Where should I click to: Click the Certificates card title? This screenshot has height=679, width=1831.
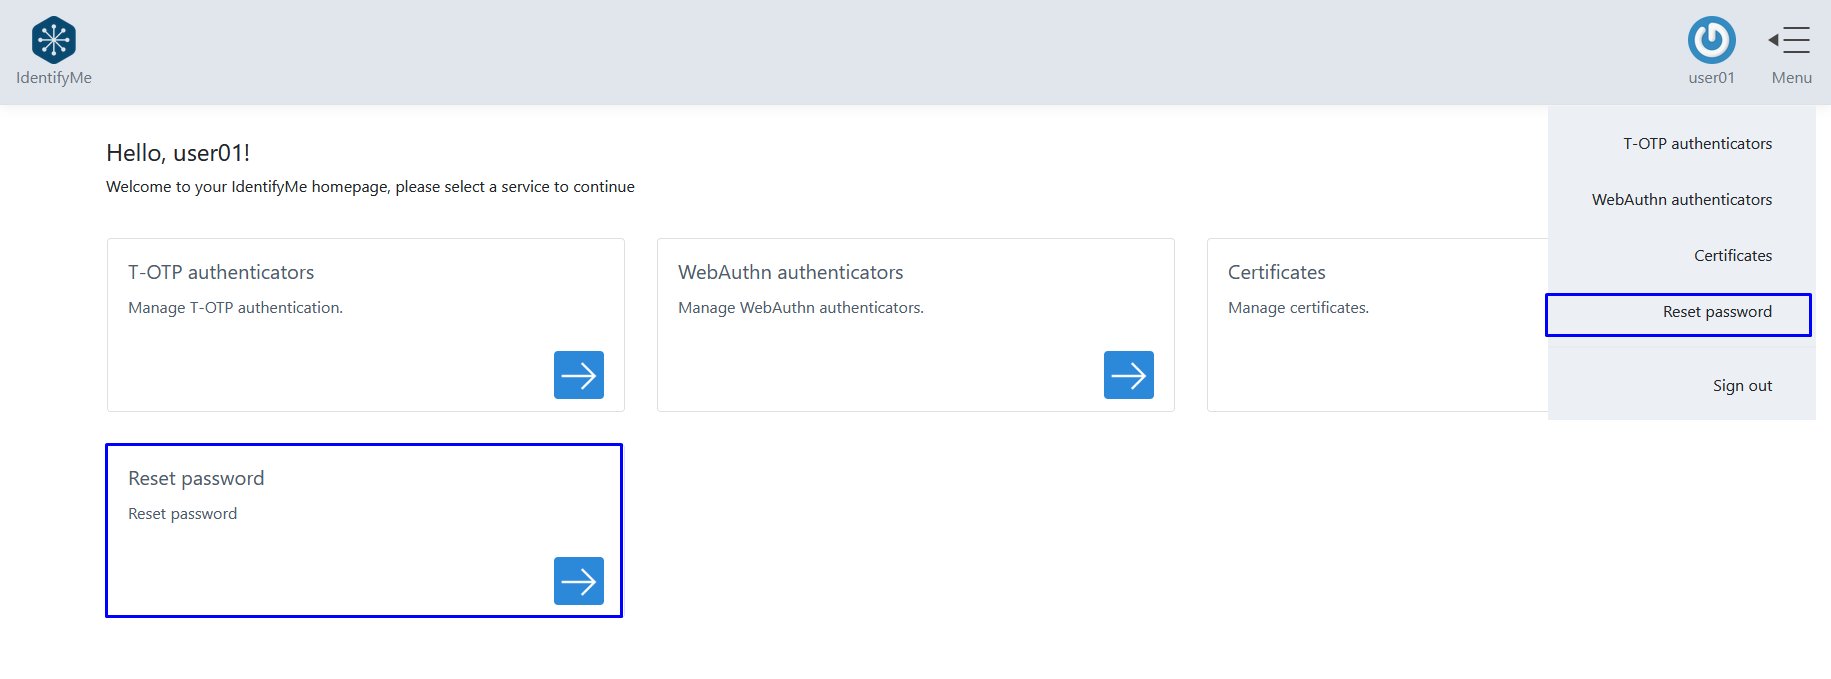(1276, 272)
